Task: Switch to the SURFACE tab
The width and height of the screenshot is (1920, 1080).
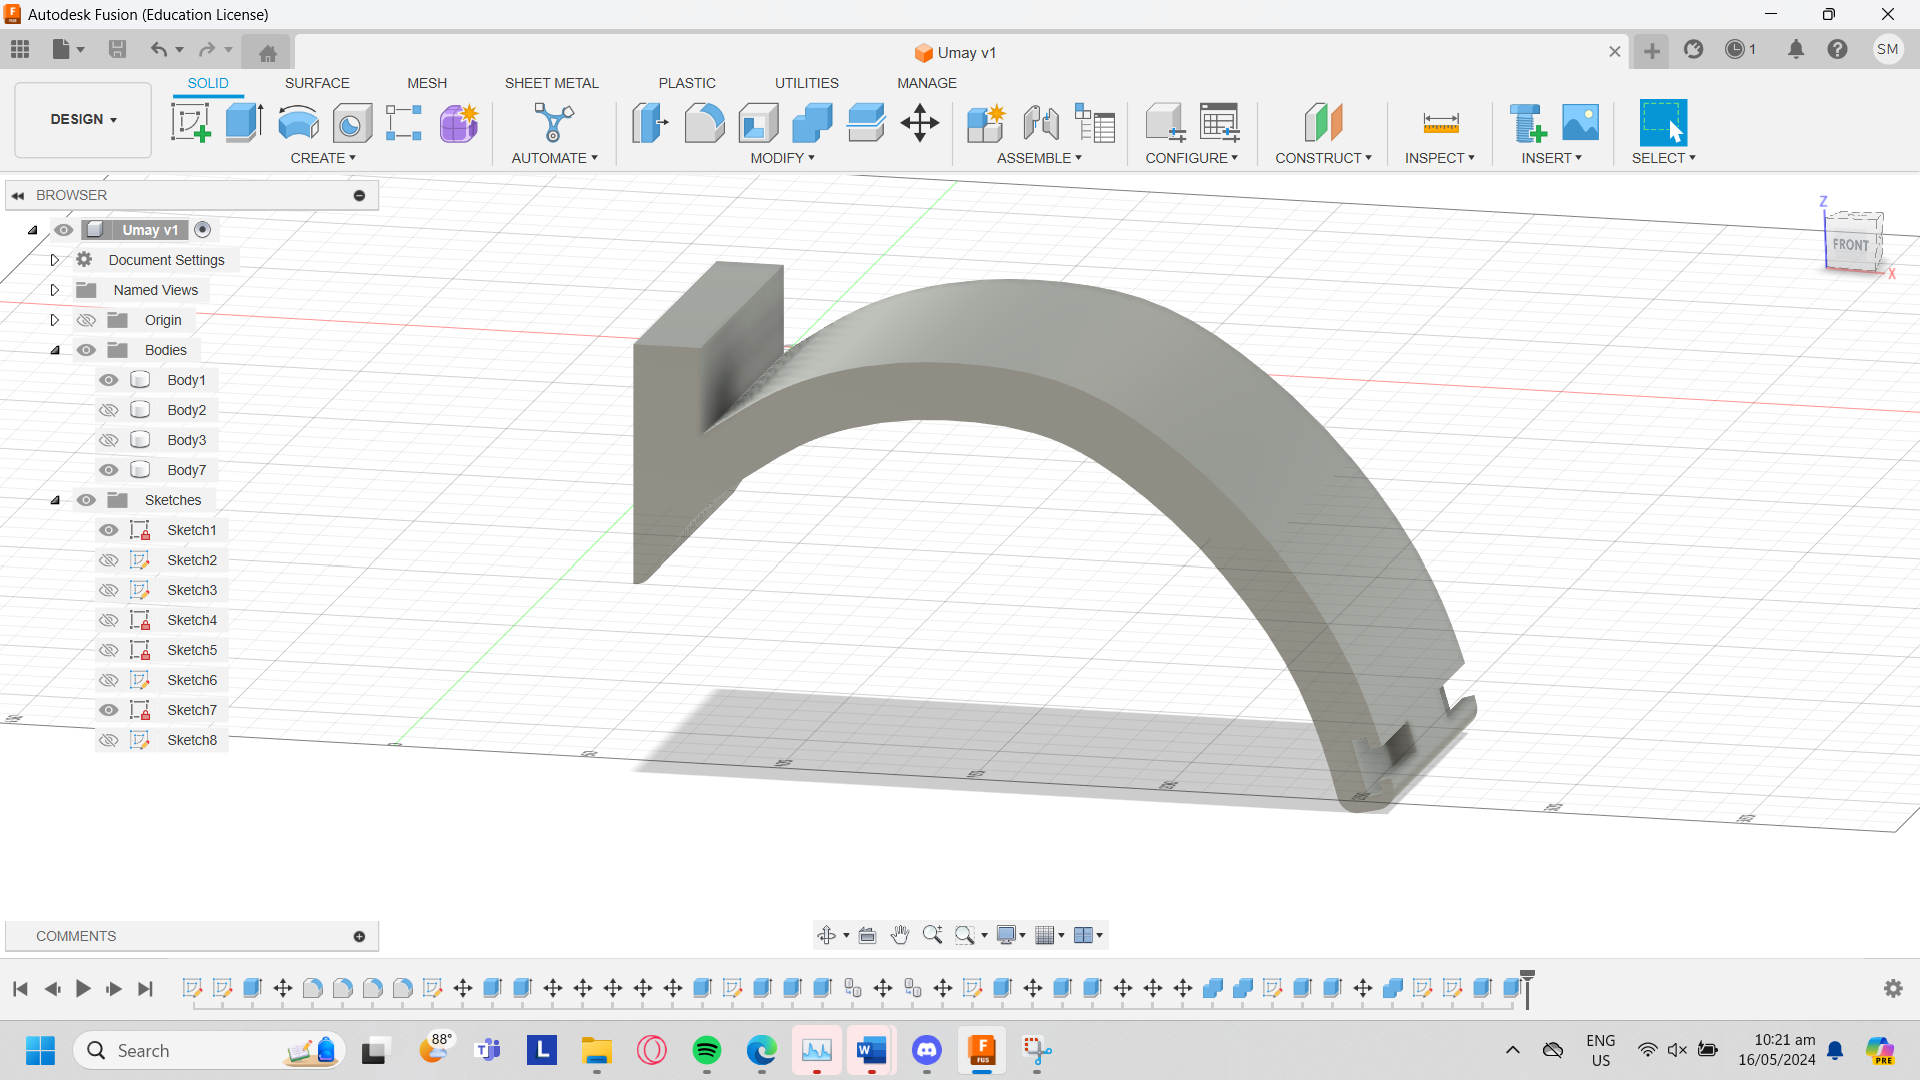Action: click(x=317, y=83)
